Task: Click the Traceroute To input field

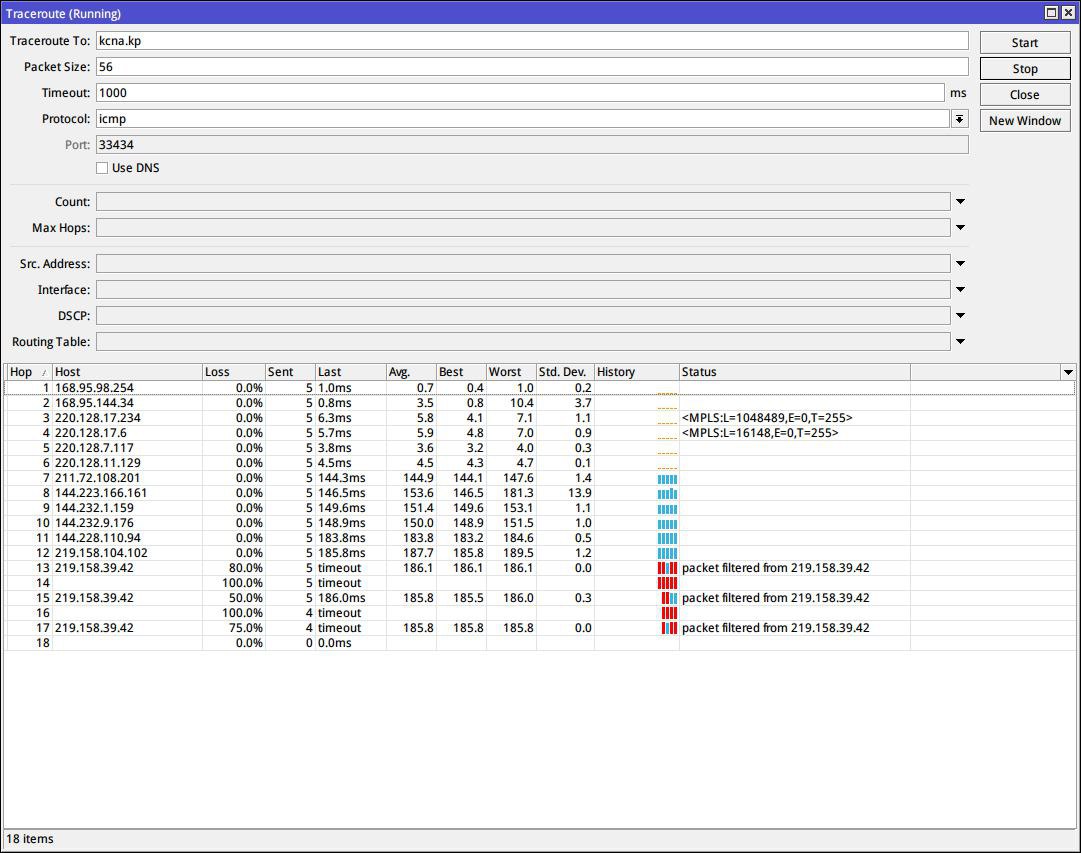Action: tap(532, 41)
